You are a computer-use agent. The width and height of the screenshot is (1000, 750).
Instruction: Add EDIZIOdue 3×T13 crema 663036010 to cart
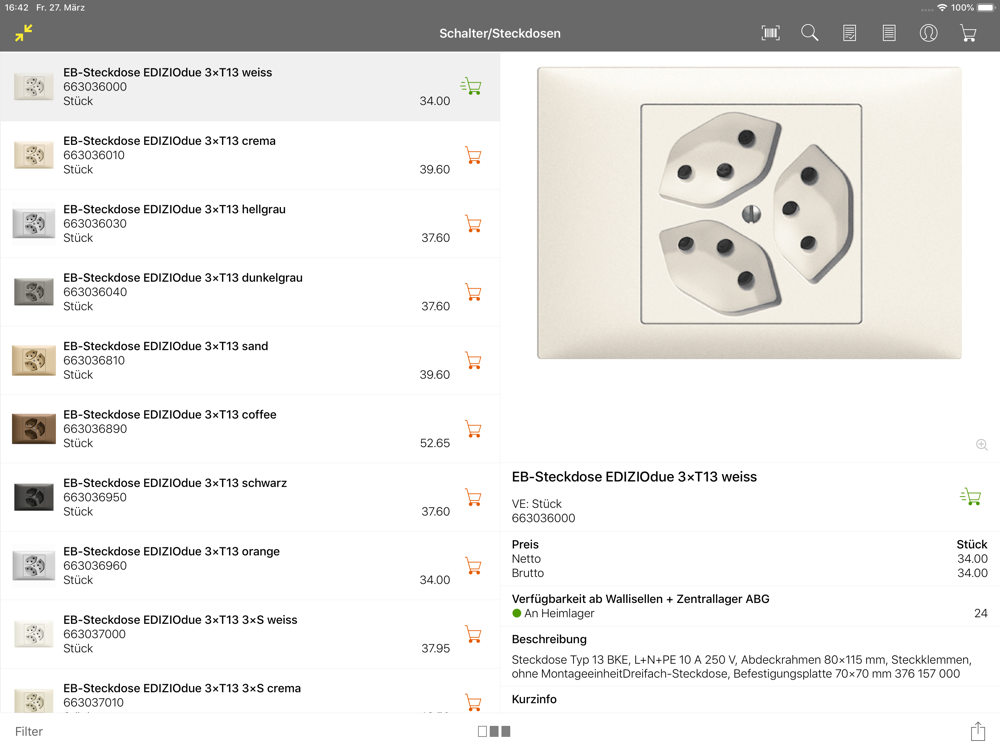point(473,156)
